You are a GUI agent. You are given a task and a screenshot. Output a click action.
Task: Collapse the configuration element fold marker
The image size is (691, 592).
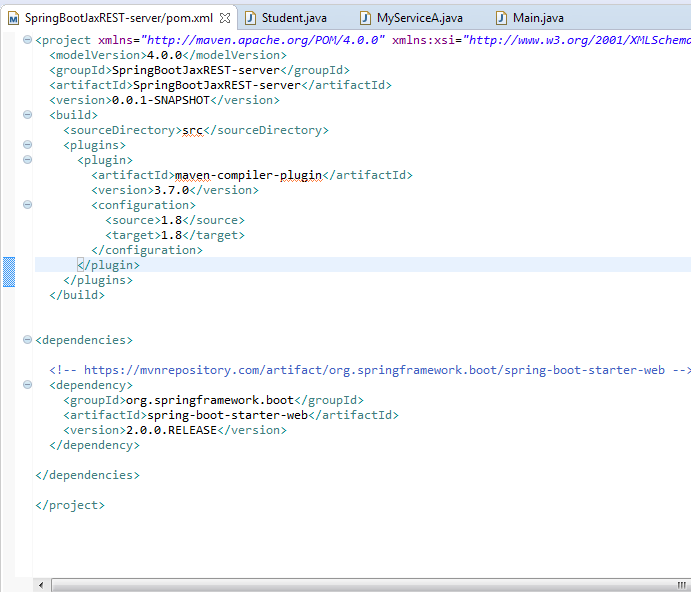(x=27, y=205)
